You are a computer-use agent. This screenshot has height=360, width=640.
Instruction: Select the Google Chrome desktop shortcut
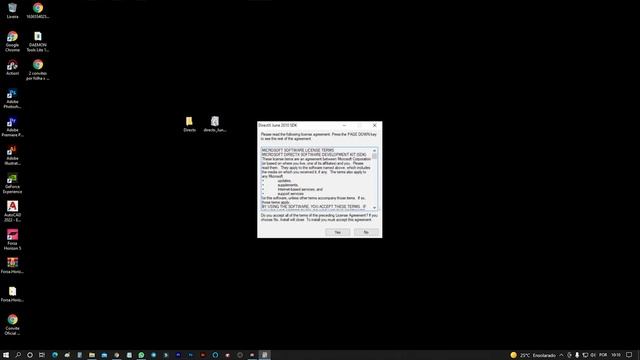pos(12,41)
